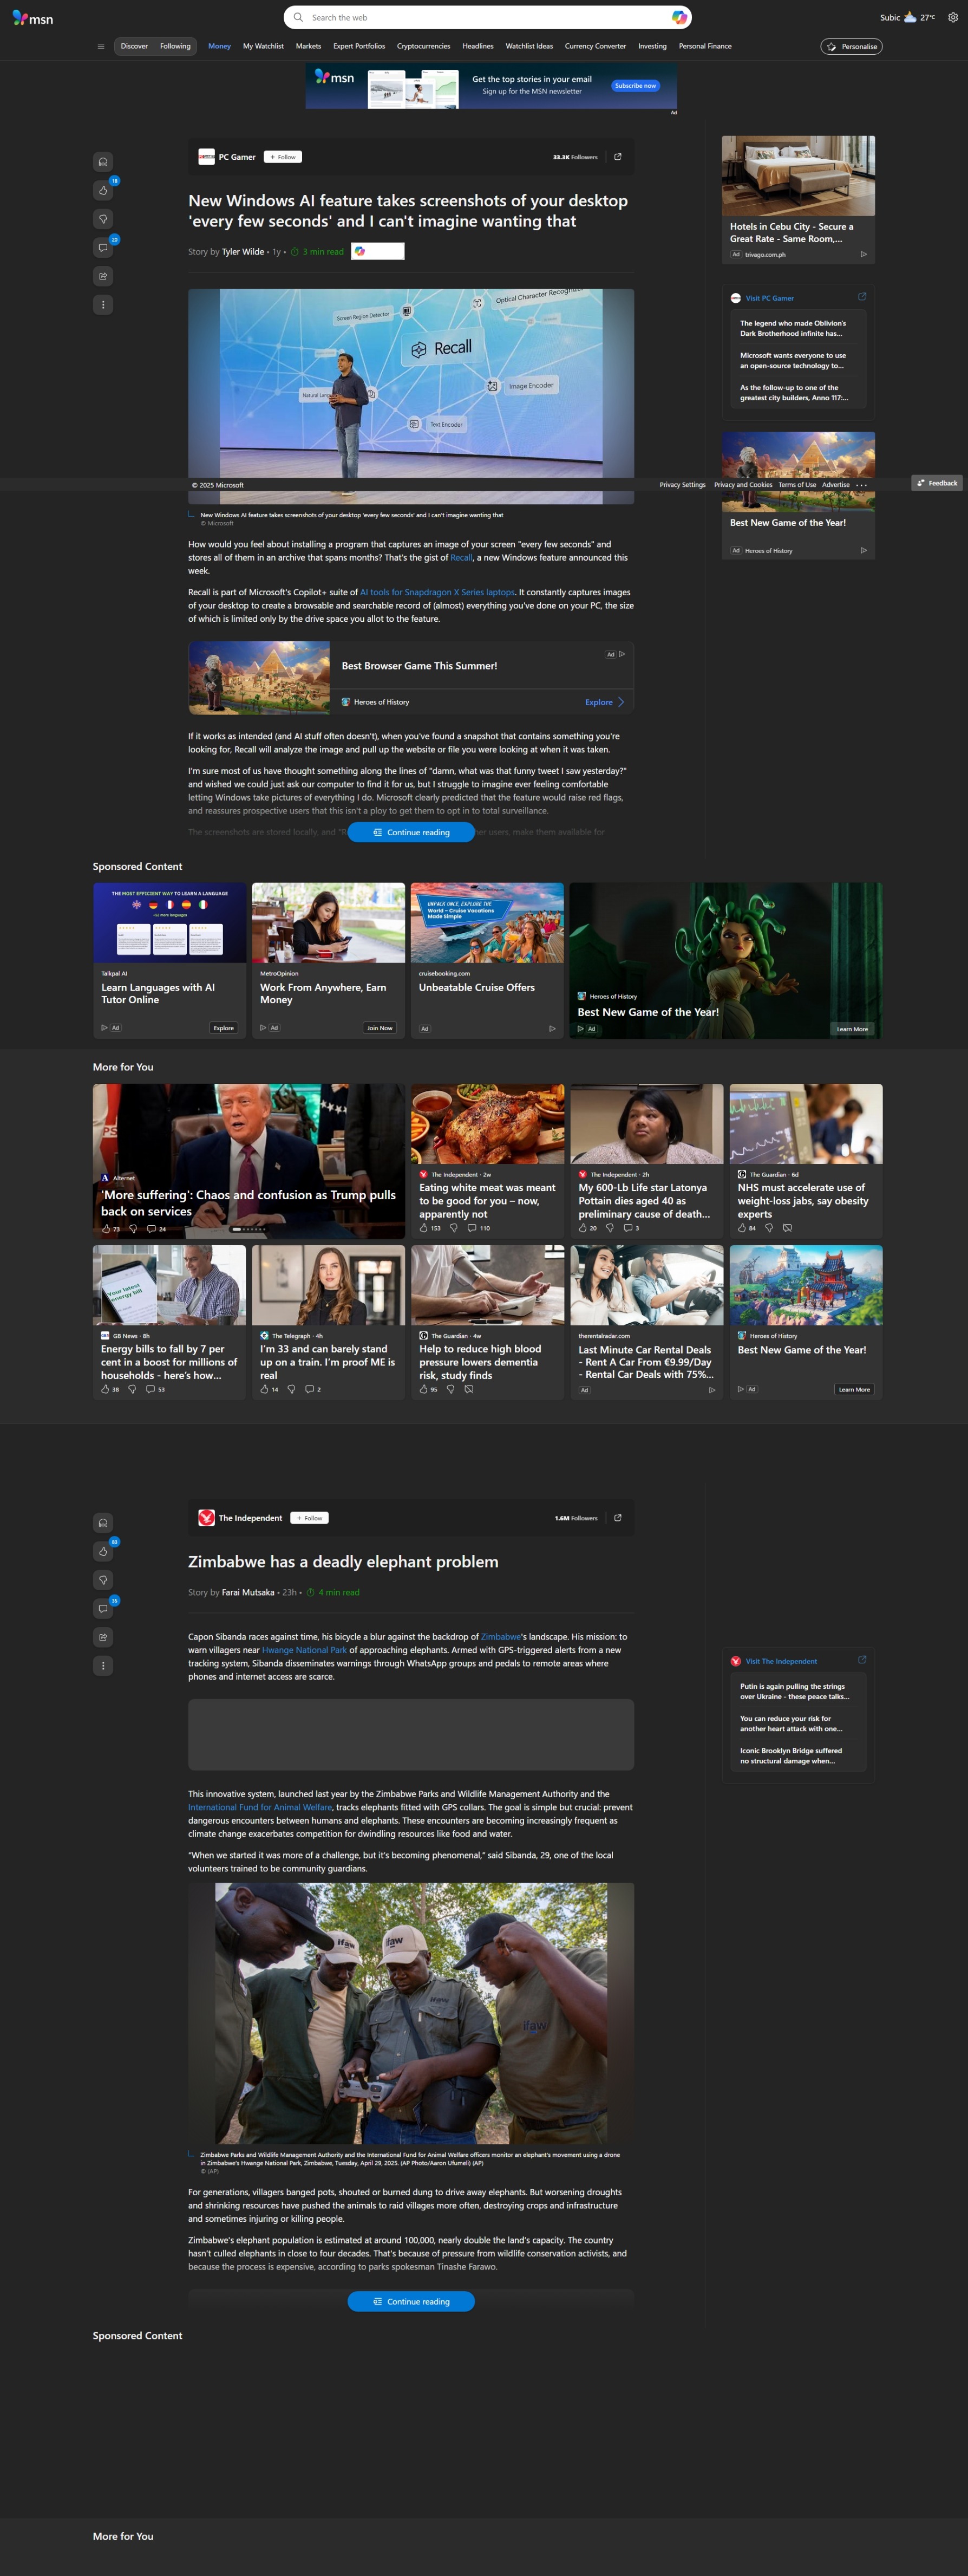Click Copilot summary button beside 3 min read
968x2576 pixels.
pyautogui.click(x=377, y=251)
